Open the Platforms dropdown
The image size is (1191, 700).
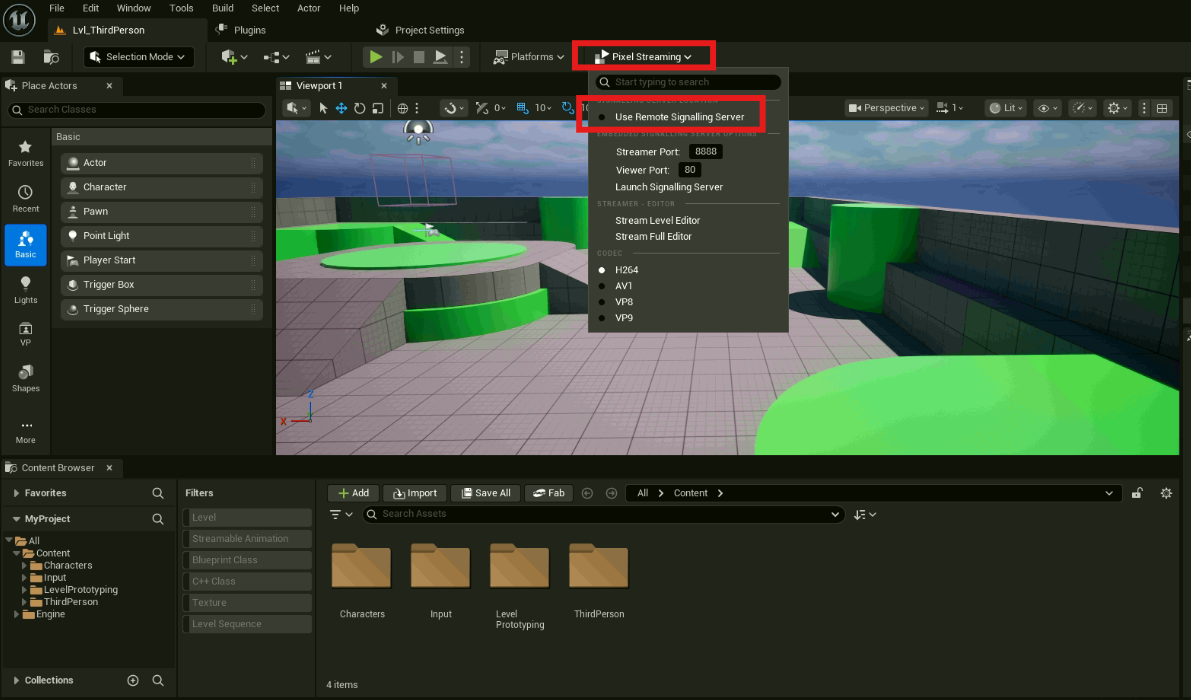pyautogui.click(x=529, y=57)
